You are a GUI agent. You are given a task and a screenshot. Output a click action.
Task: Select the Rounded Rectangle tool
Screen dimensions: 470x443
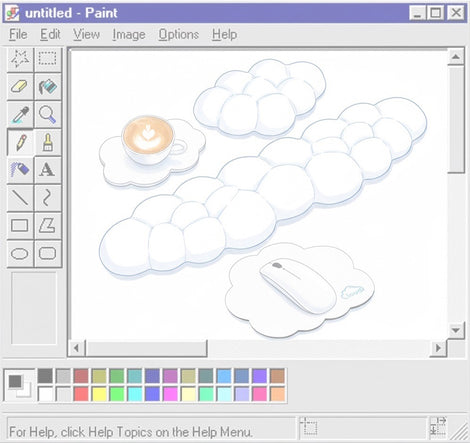48,254
